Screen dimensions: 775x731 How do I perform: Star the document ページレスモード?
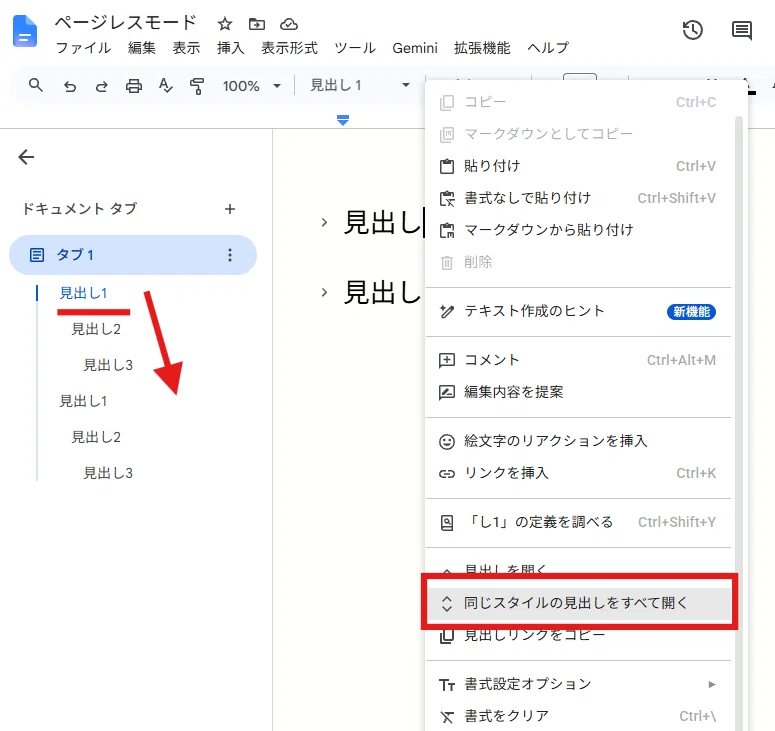click(x=224, y=24)
